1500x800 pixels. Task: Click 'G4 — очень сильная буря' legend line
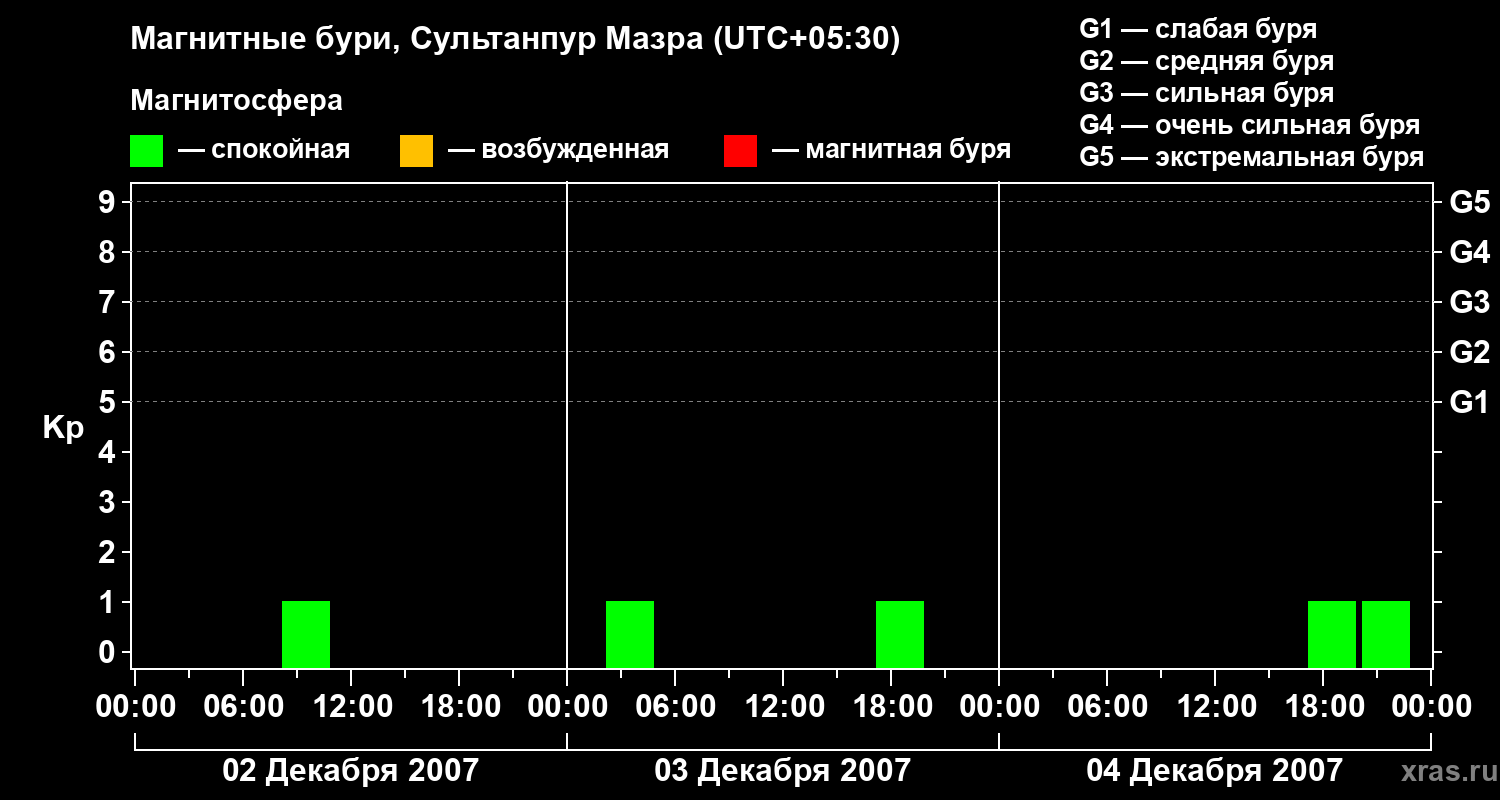pyautogui.click(x=1250, y=125)
